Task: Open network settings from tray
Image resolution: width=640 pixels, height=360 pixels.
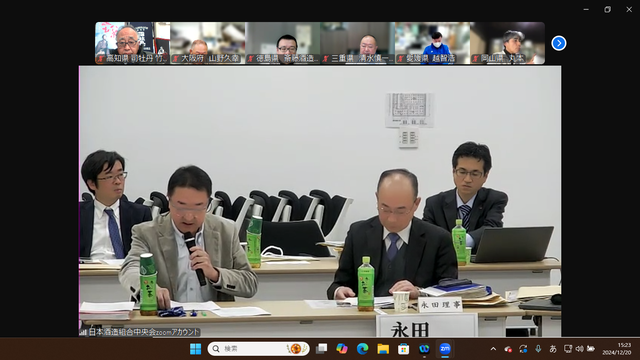Action: coord(567,349)
